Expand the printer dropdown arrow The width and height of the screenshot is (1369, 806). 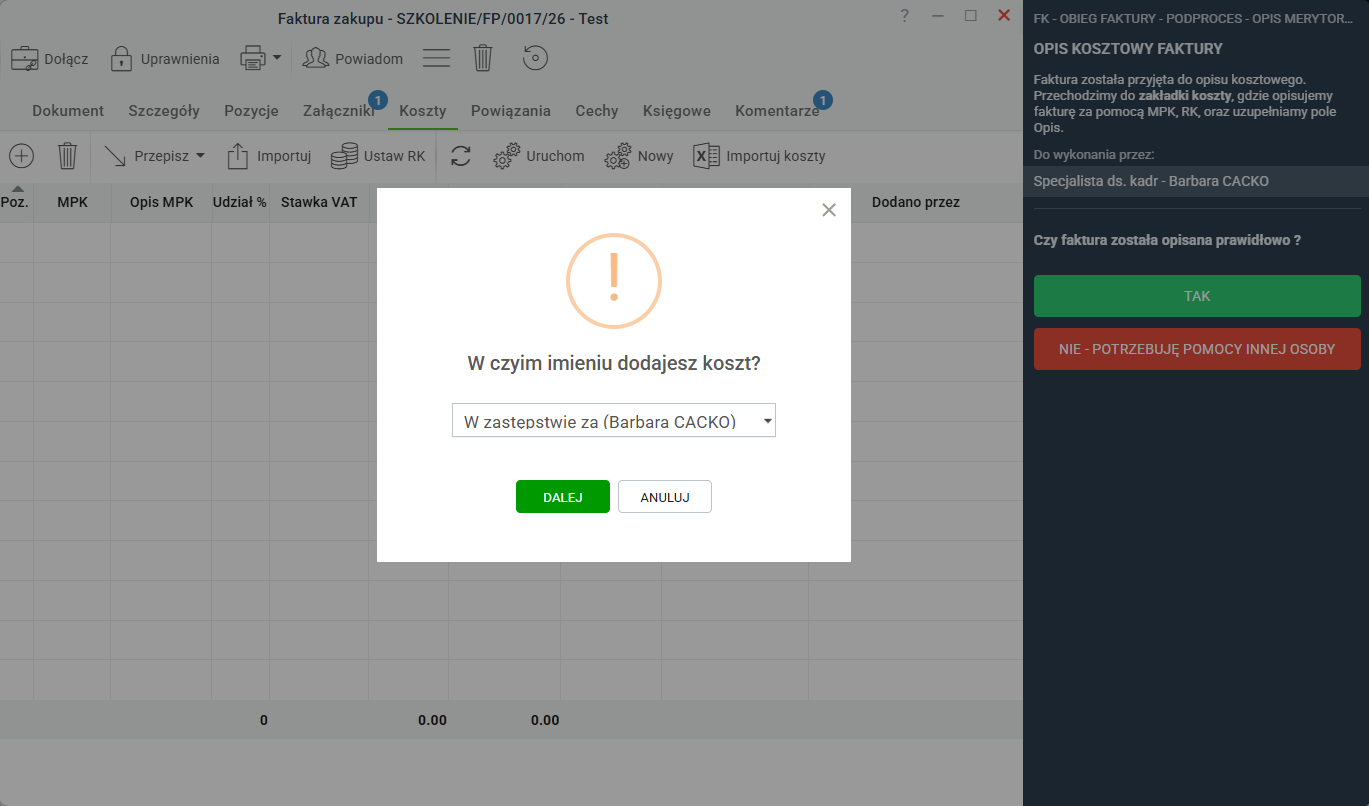[x=277, y=58]
